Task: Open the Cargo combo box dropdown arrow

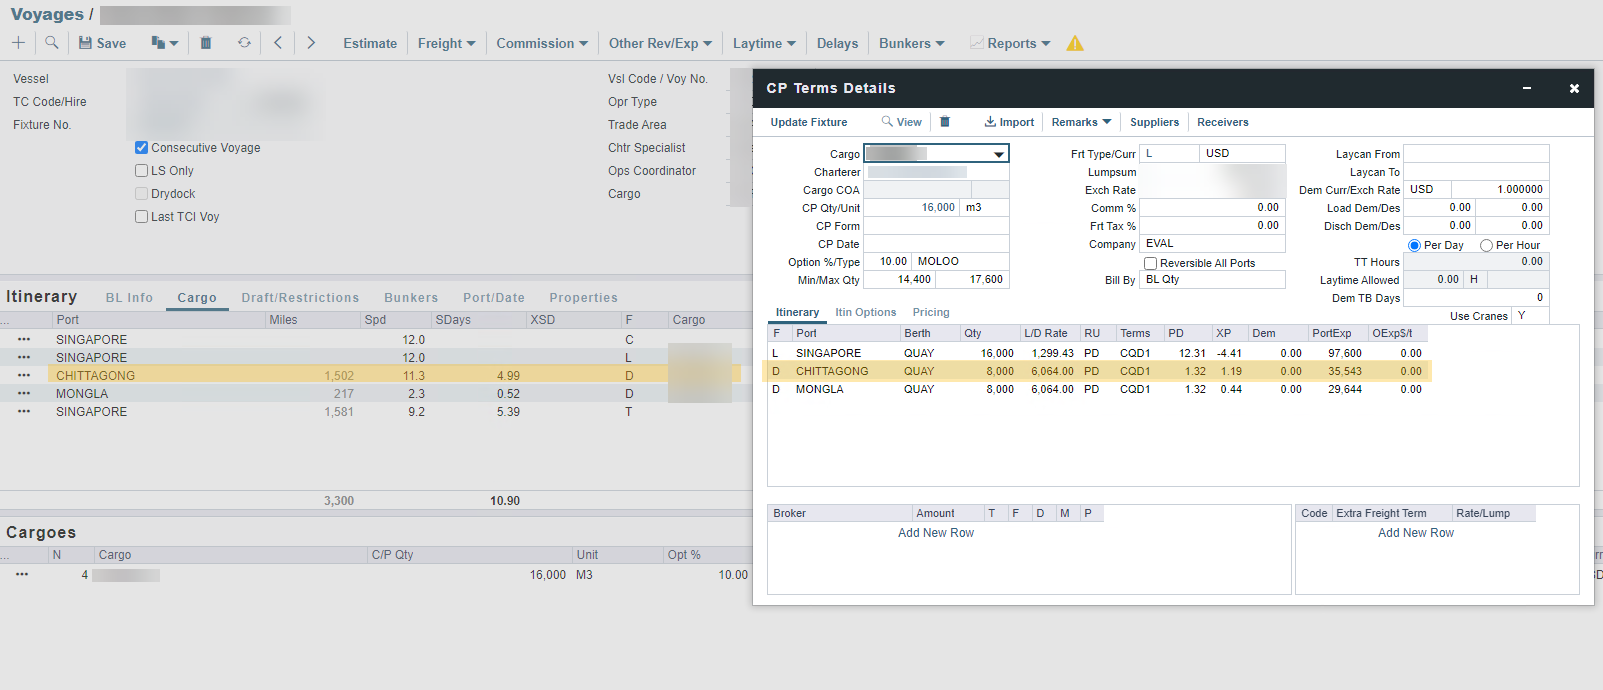Action: point(998,154)
